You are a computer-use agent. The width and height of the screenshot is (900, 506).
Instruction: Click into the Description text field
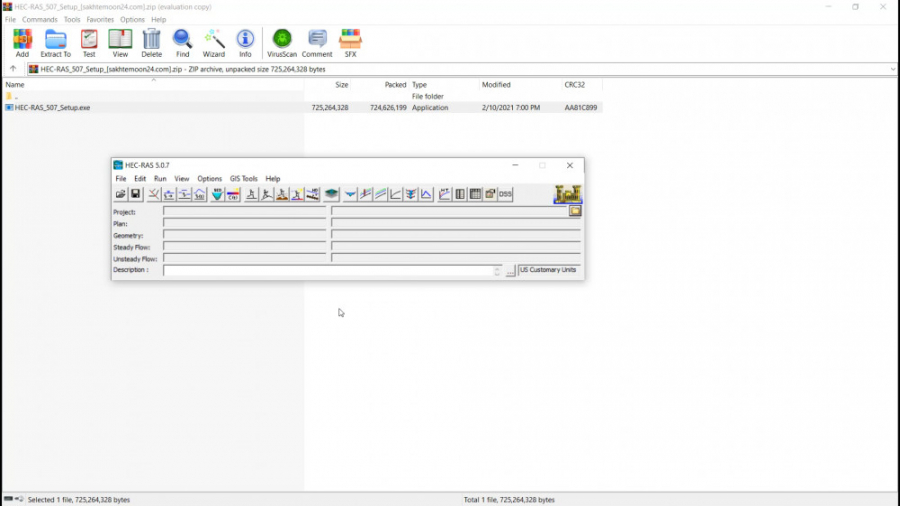coord(328,270)
